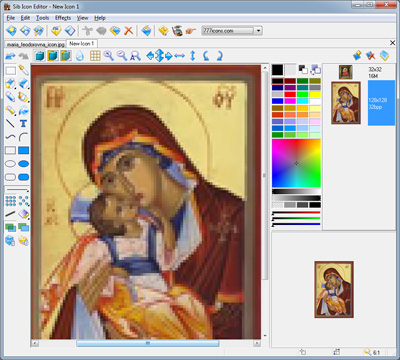Select the arc tool

tap(23, 137)
